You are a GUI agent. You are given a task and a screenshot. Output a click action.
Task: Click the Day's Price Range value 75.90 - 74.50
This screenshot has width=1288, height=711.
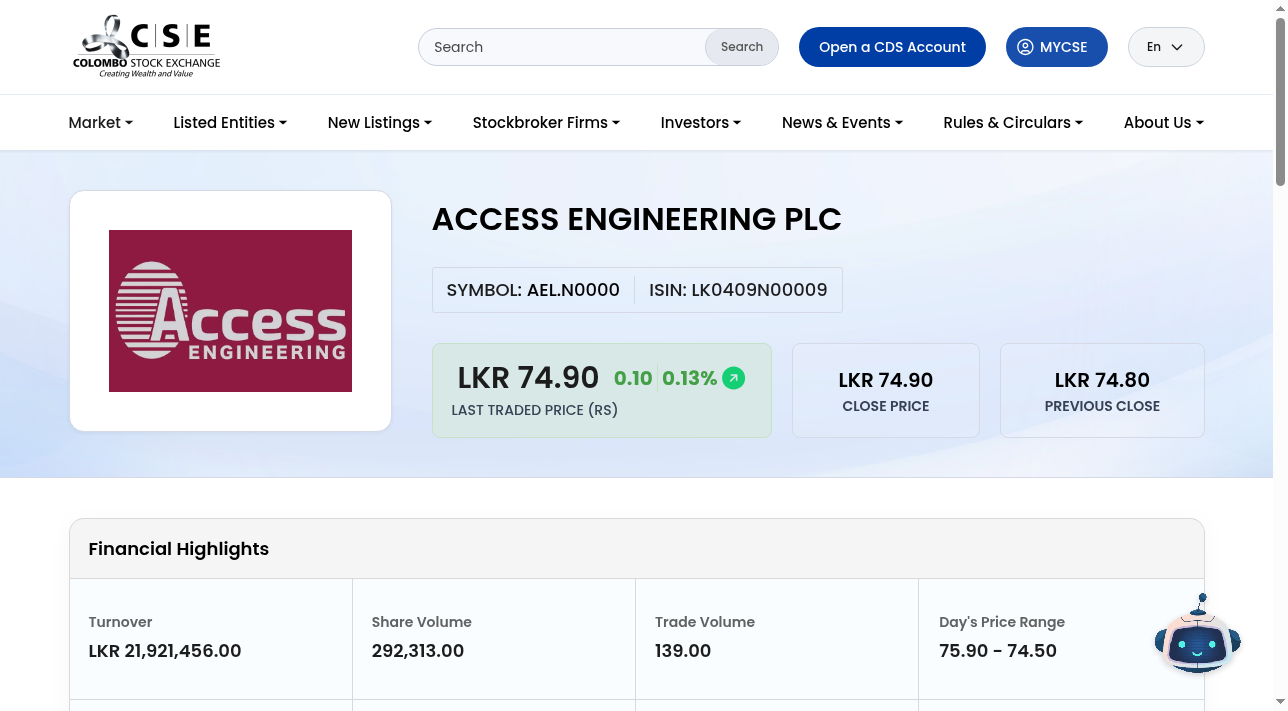point(998,651)
